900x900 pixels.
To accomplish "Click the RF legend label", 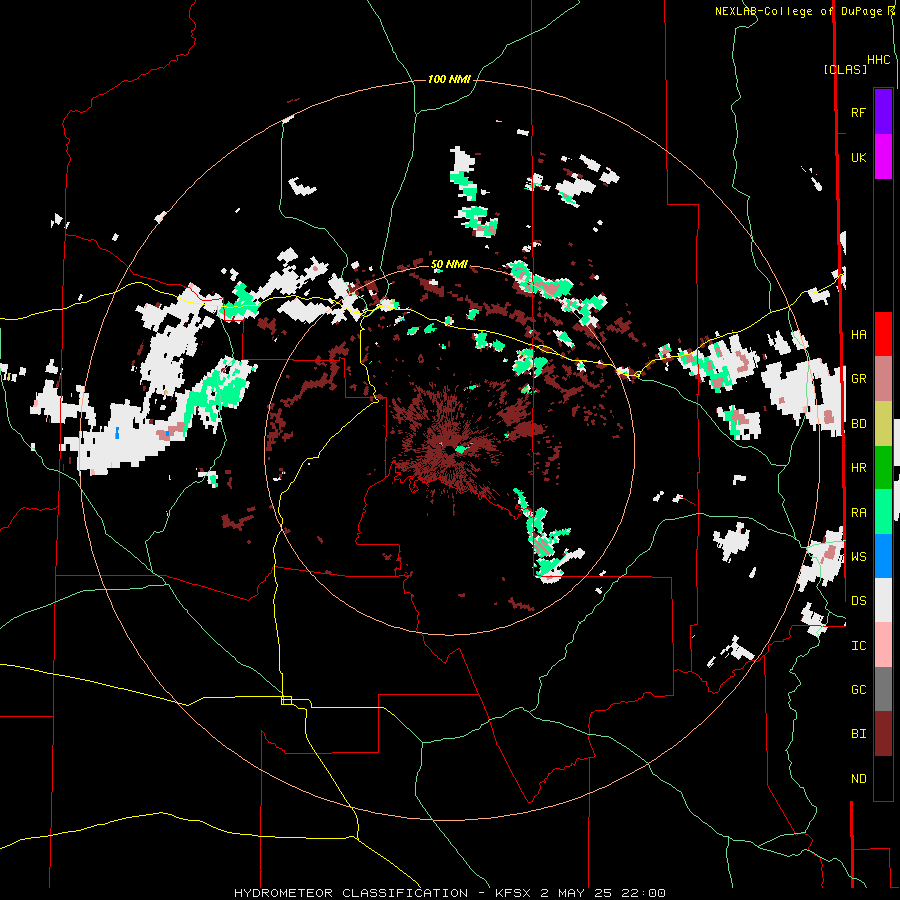I will [x=858, y=112].
